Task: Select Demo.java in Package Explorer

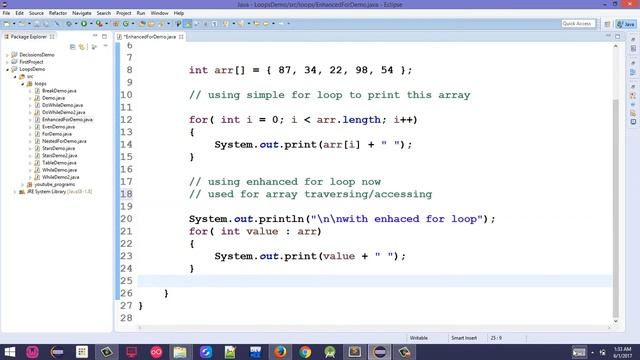Action: [53, 98]
